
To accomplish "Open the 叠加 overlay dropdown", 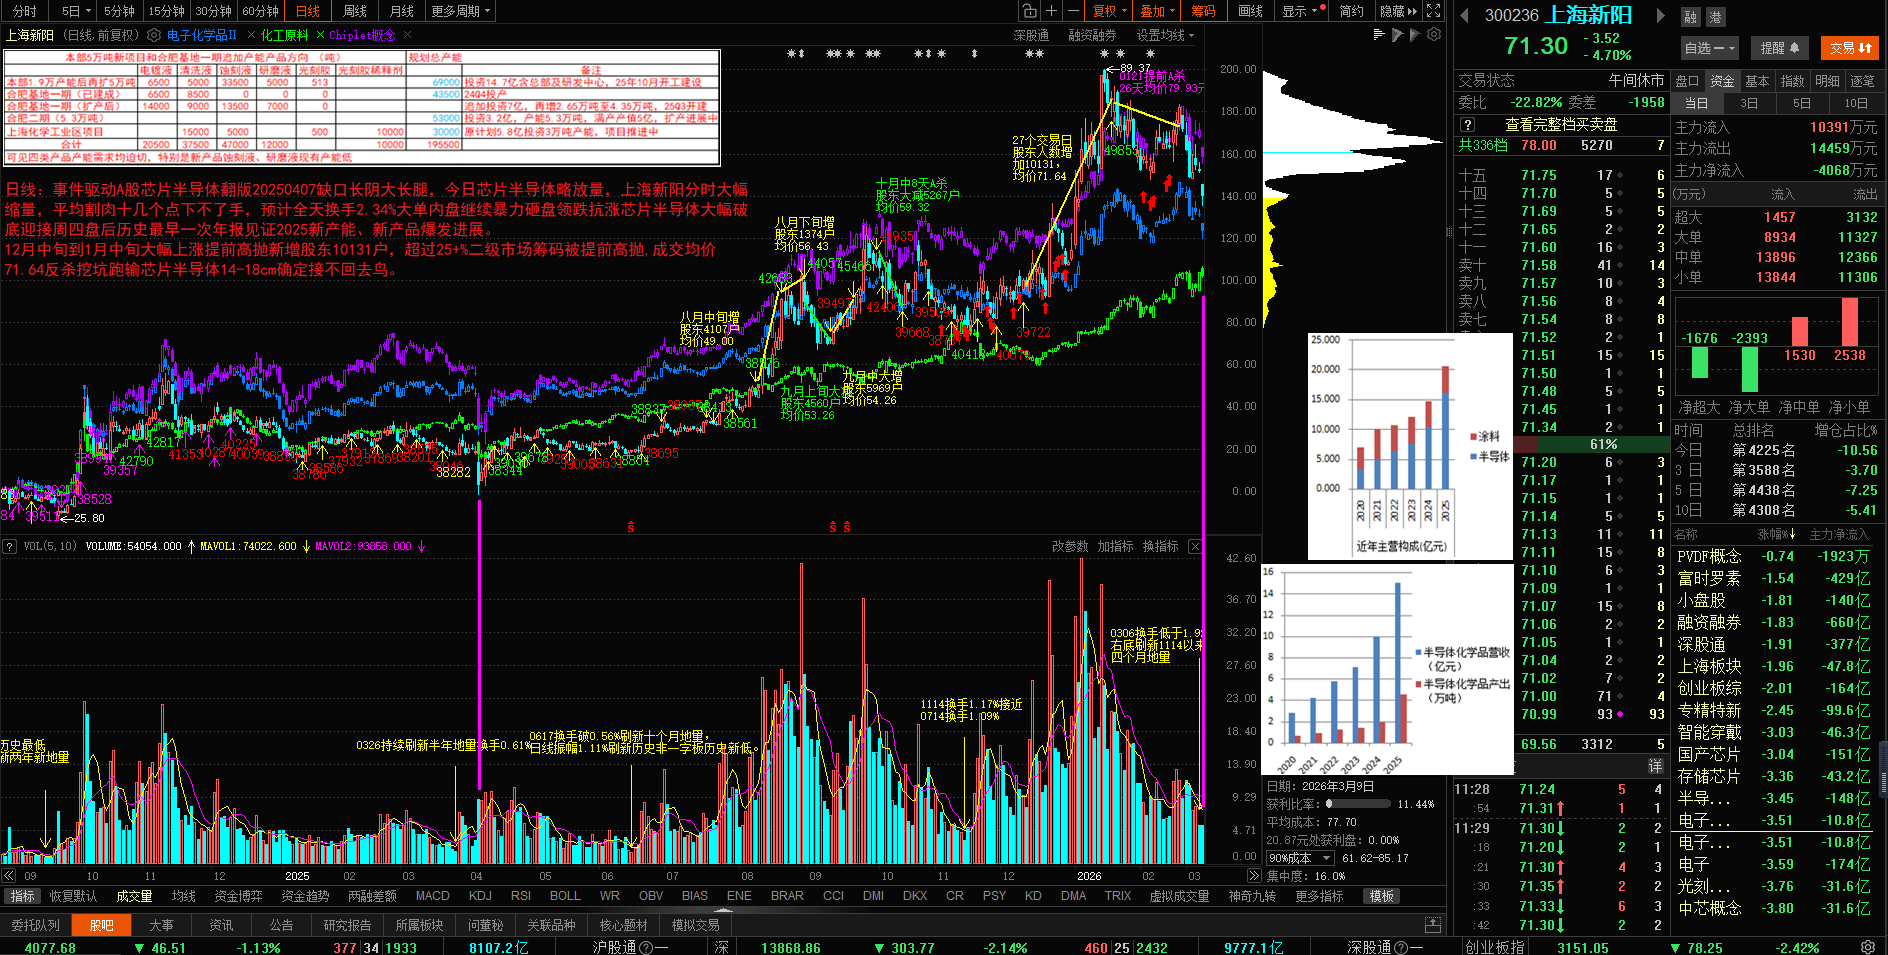I will click(1158, 11).
